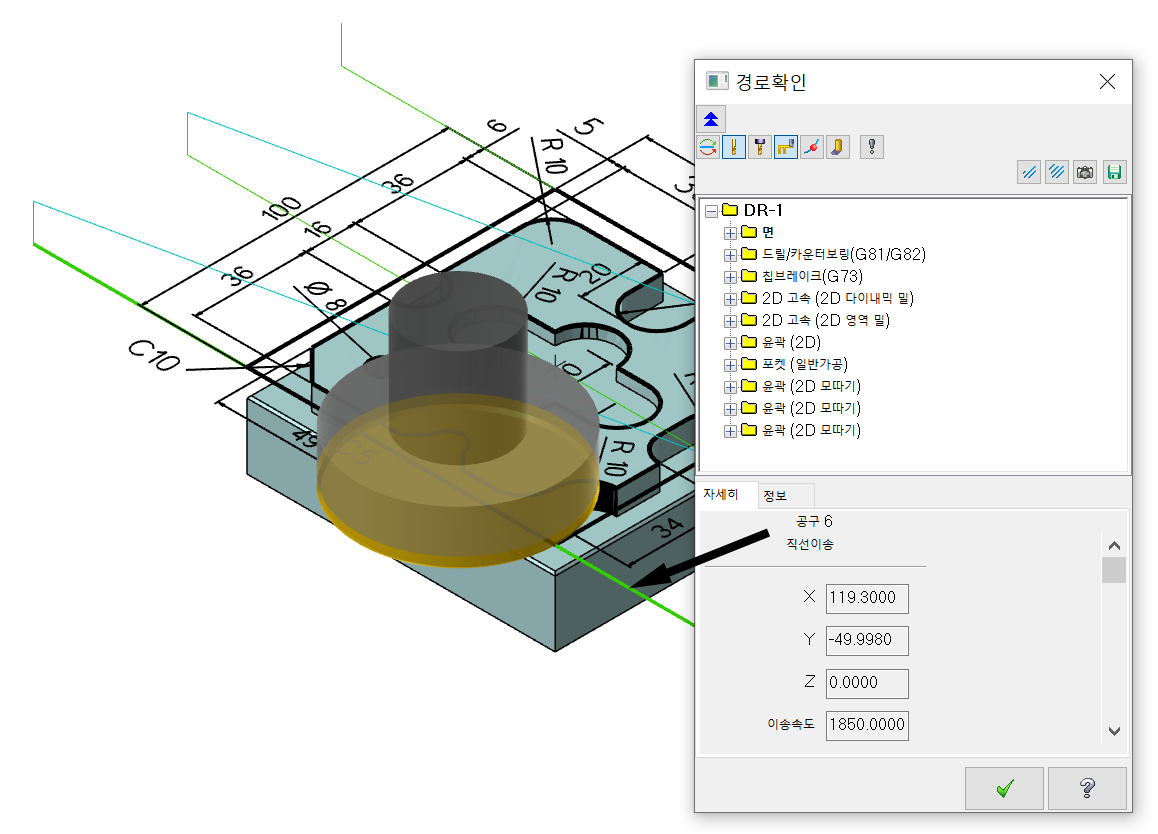Expand 드릴/카운터보링(G81/G82) node

pyautogui.click(x=730, y=256)
